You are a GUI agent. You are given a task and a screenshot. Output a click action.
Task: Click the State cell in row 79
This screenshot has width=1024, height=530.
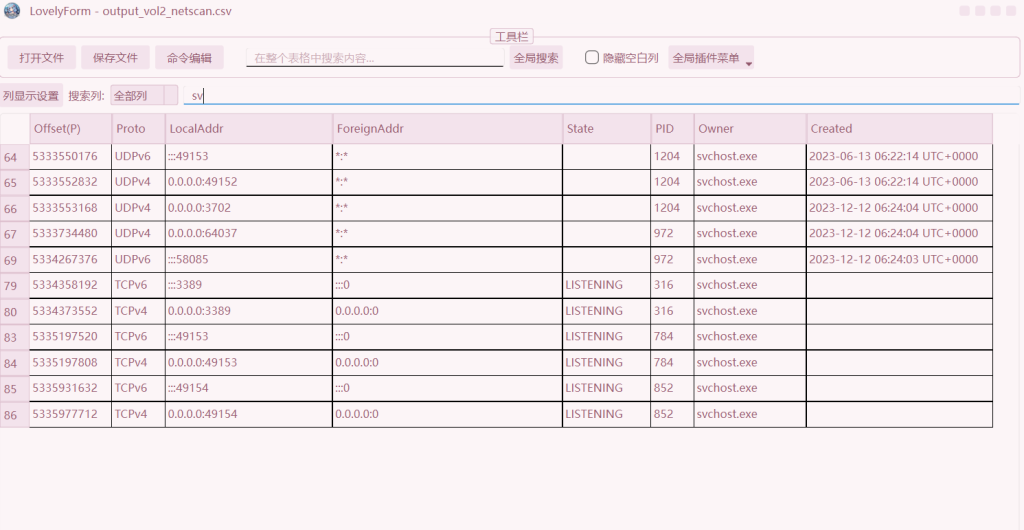[x=606, y=285]
